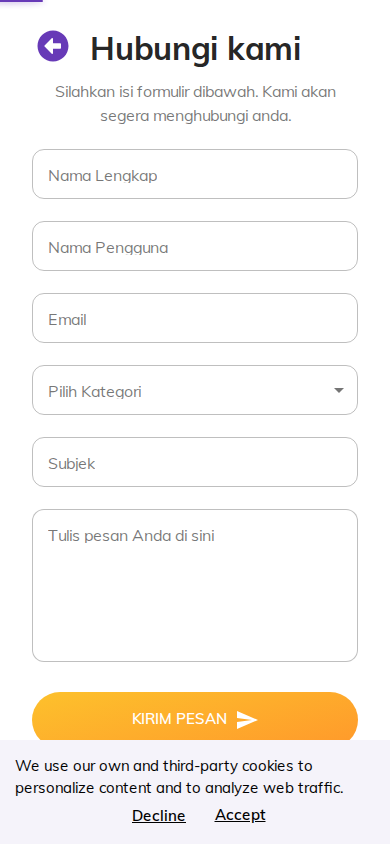
Task: Click the Tulis pesan Anda message box
Action: (195, 586)
